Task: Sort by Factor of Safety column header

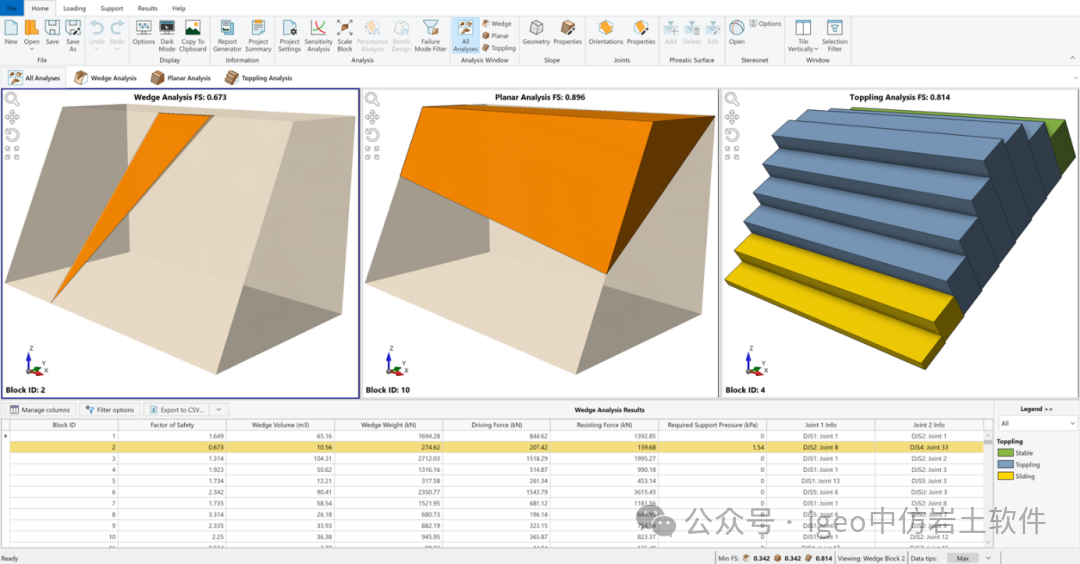Action: pyautogui.click(x=172, y=425)
